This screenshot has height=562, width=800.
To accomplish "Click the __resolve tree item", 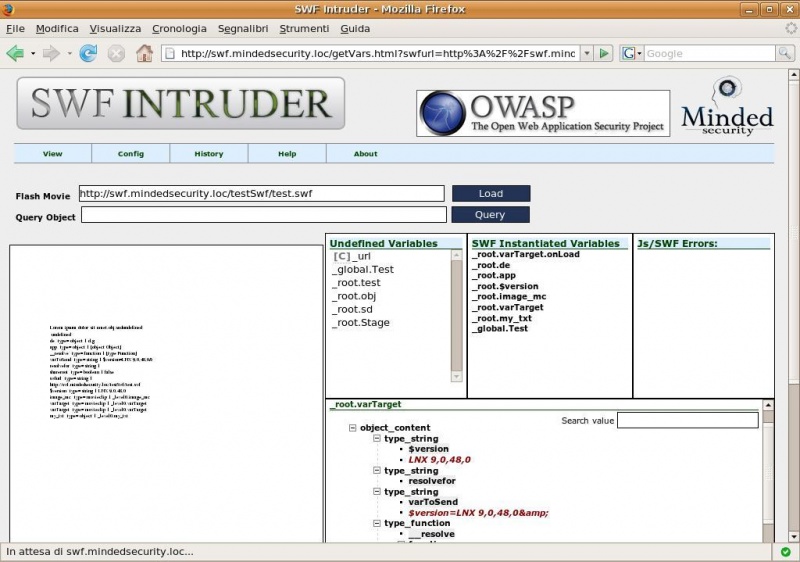I will click(431, 534).
